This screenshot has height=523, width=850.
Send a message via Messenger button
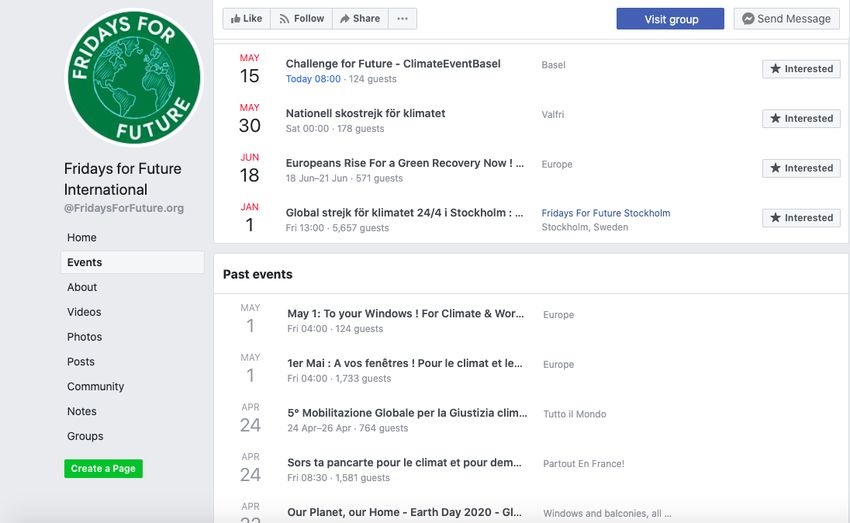(787, 18)
